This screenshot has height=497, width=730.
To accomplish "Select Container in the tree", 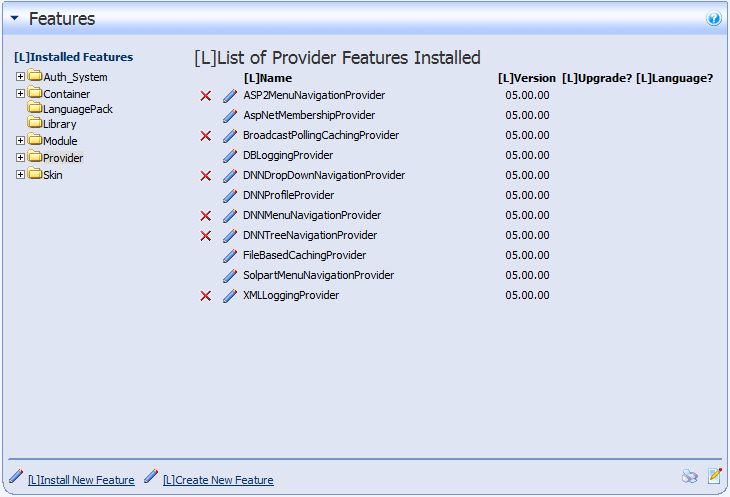I will (x=67, y=94).
